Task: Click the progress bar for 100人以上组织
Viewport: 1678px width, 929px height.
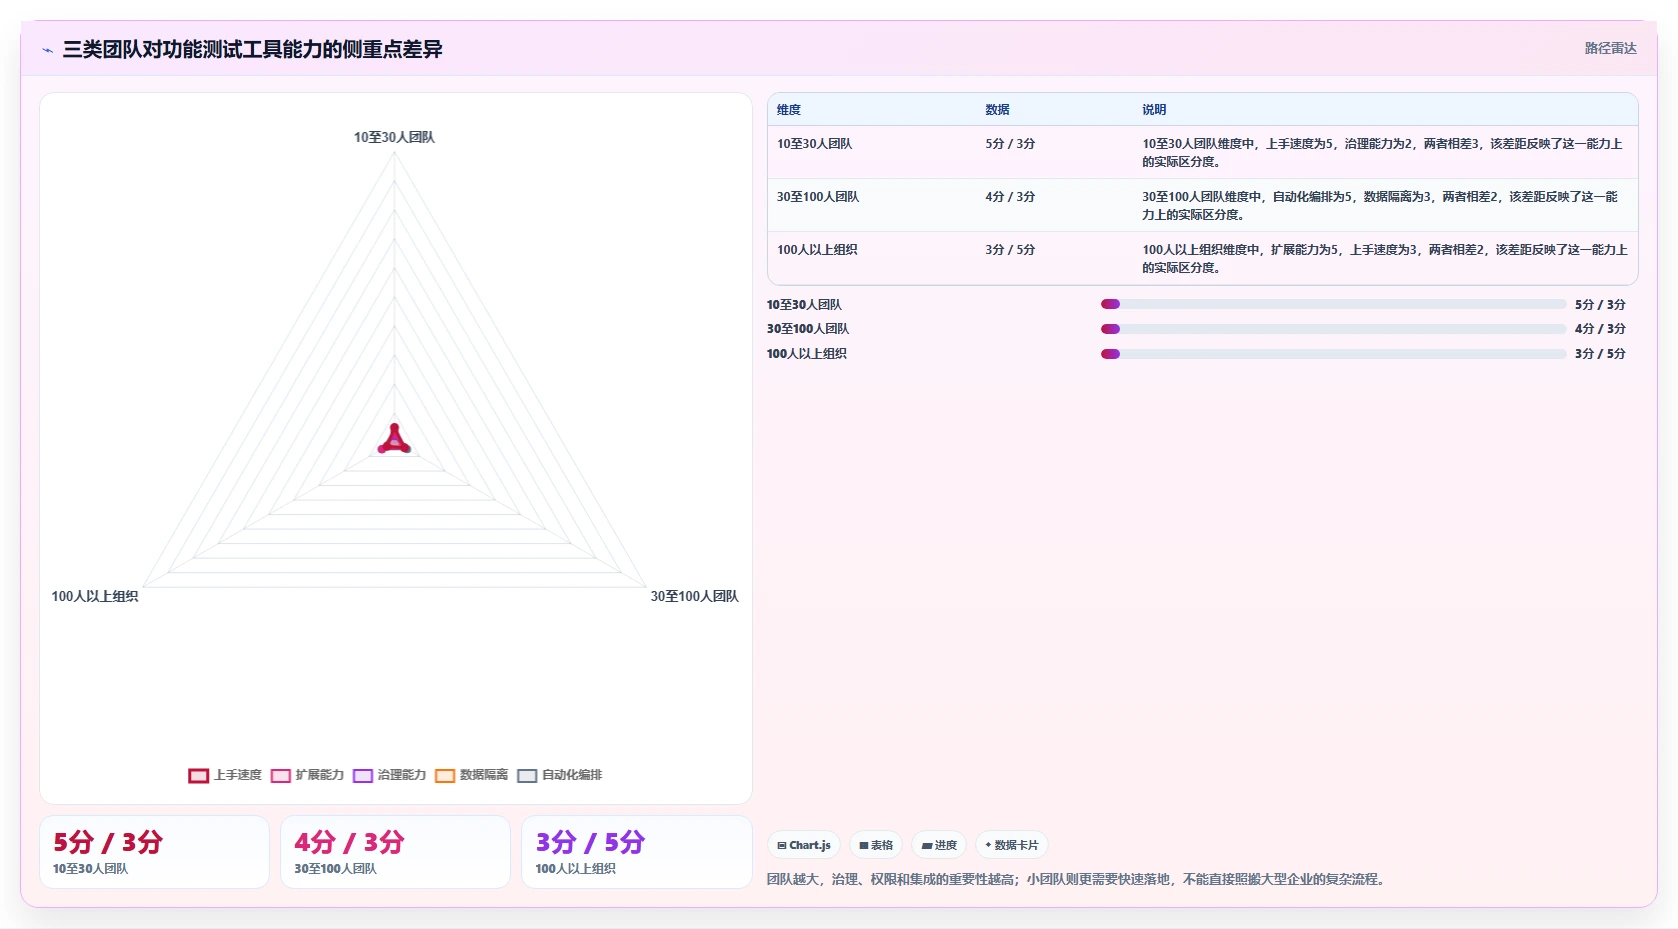Action: pos(1333,354)
